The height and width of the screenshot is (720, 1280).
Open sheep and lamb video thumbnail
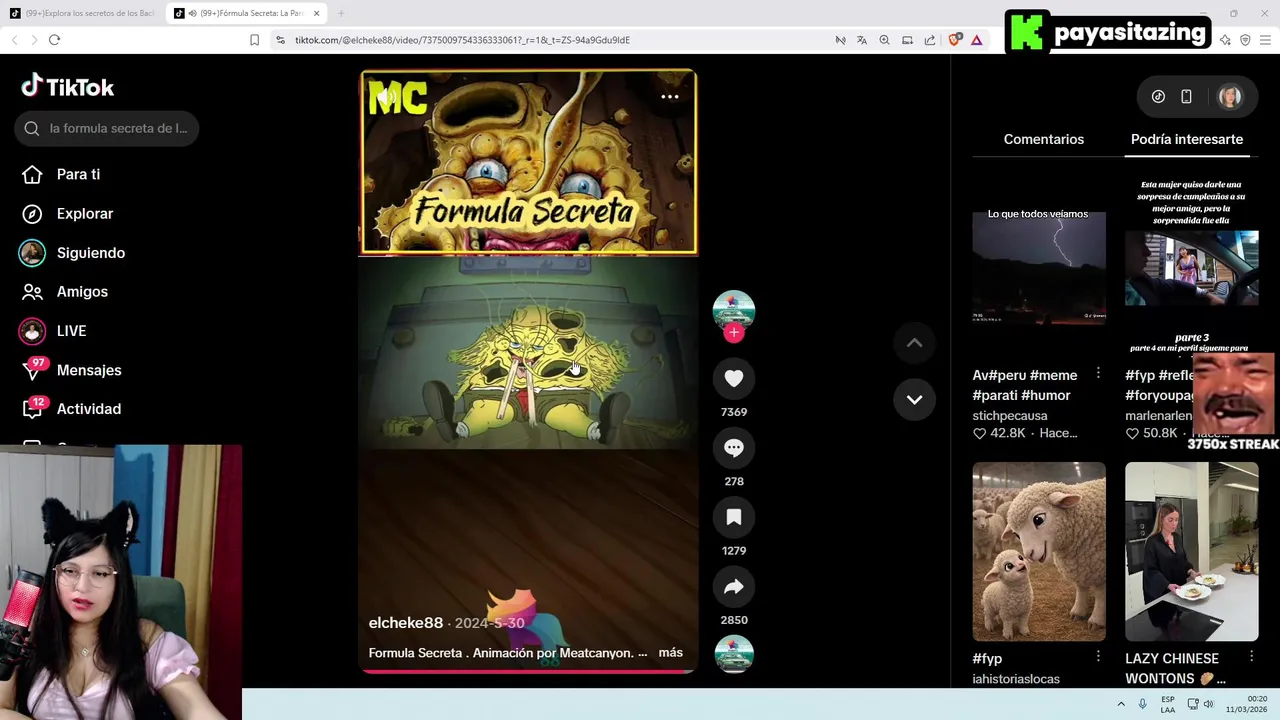(1039, 551)
